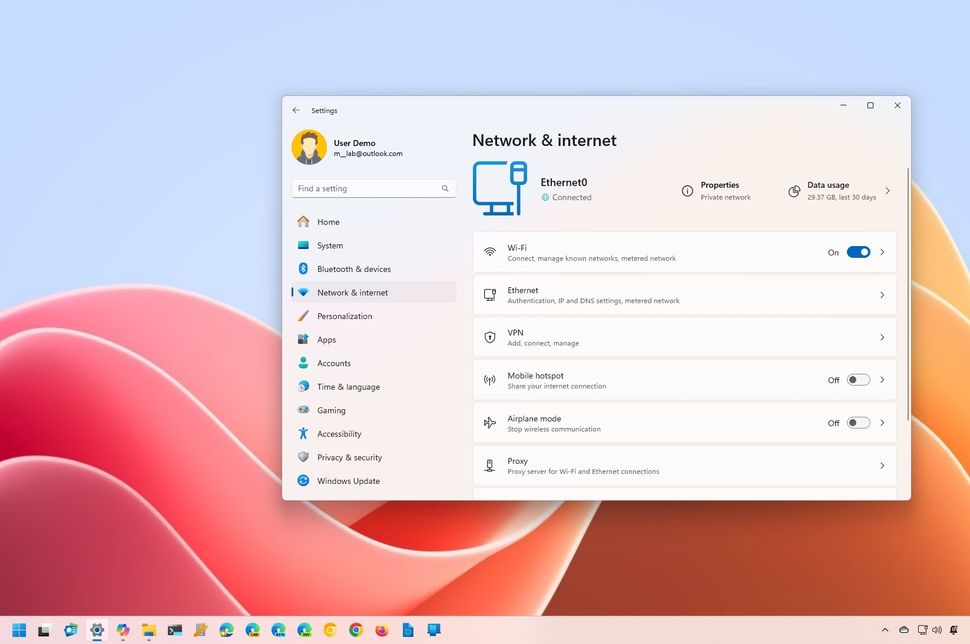Turn off the Wi-Fi toggle
This screenshot has width=970, height=644.
857,252
